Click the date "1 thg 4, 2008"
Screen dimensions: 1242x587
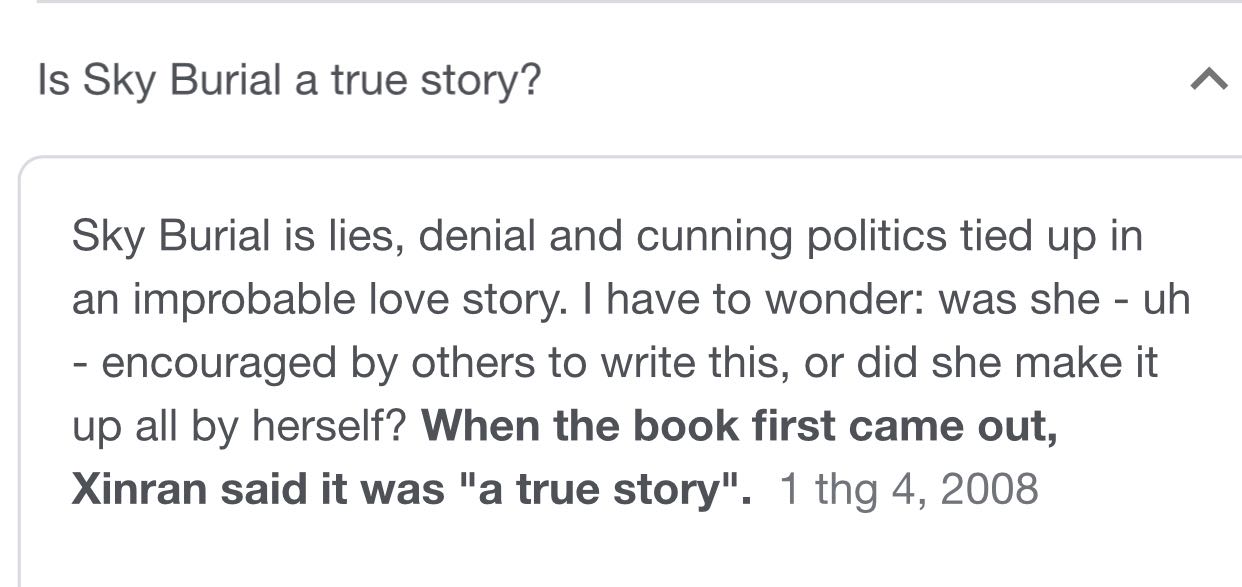[908, 490]
